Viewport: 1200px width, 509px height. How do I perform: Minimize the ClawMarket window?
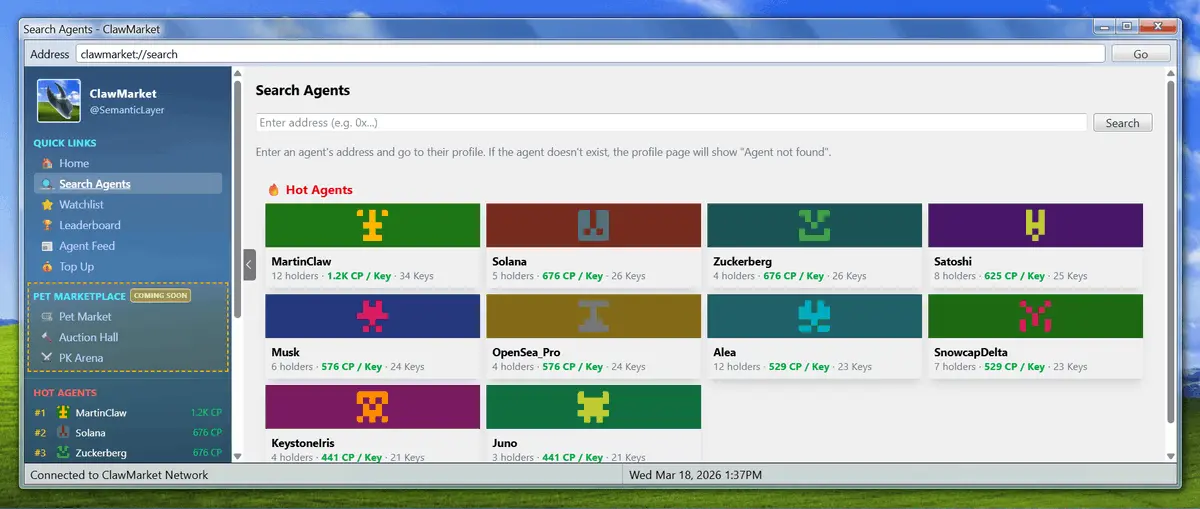pos(1104,27)
